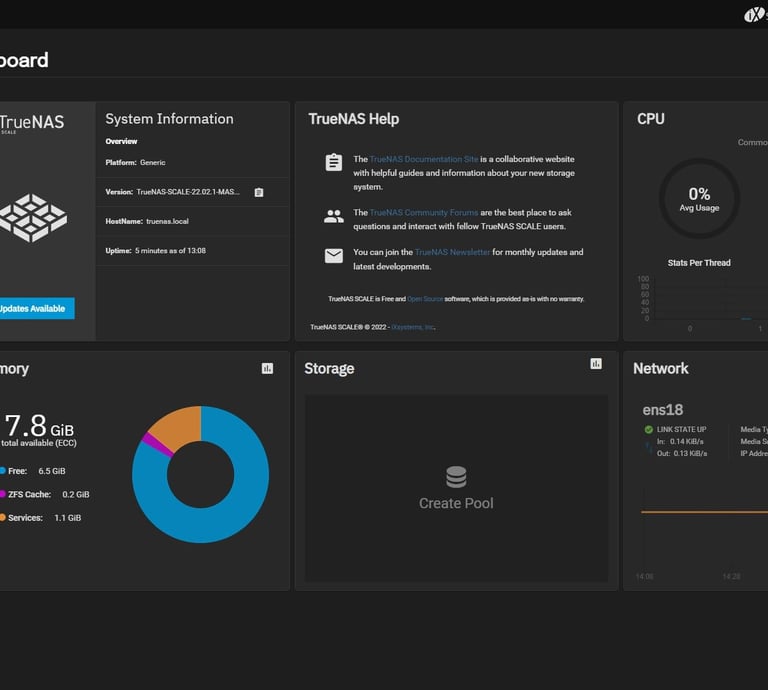Viewport: 768px width, 690px height.
Task: Open the TrueNAS Documentation Site link
Action: [424, 159]
